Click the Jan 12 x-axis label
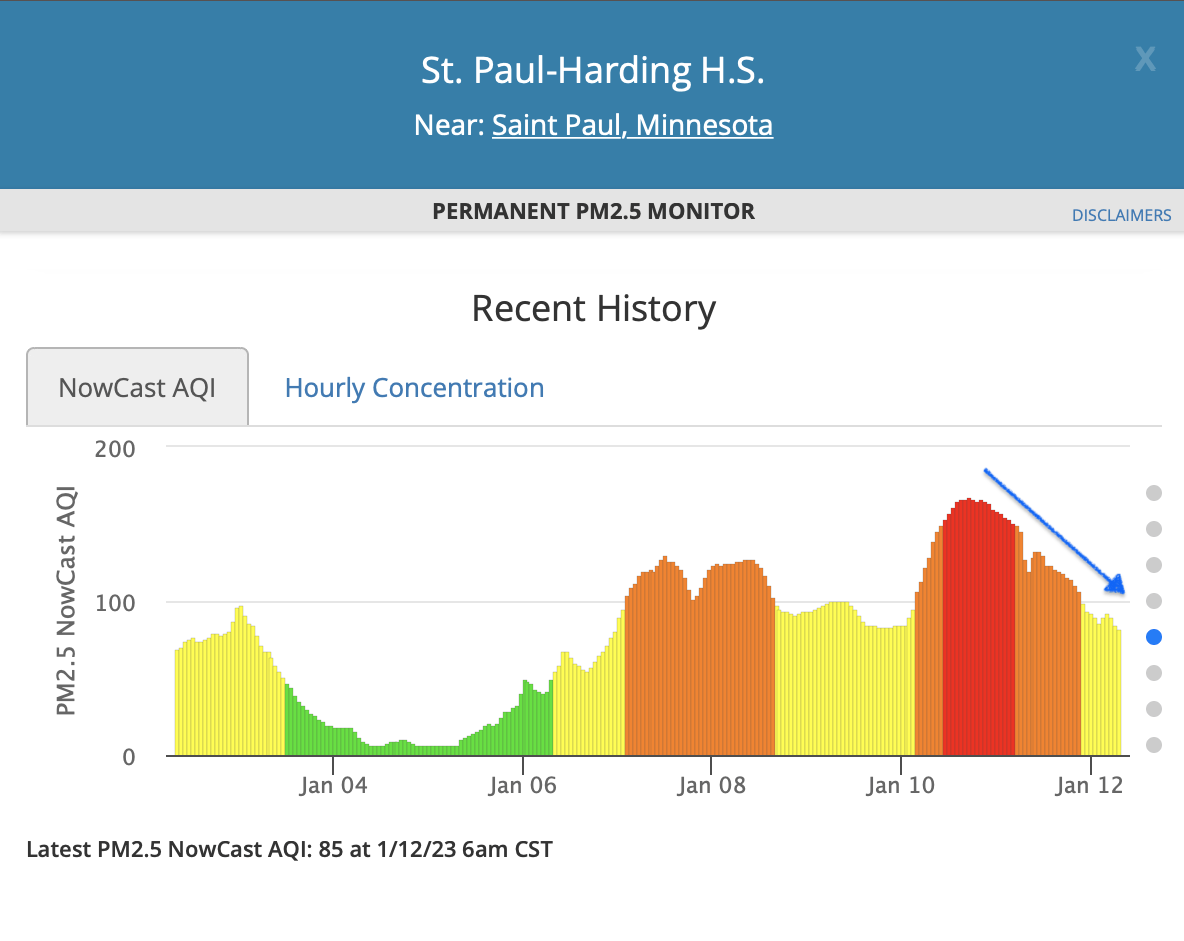This screenshot has width=1184, height=941. pos(1089,786)
